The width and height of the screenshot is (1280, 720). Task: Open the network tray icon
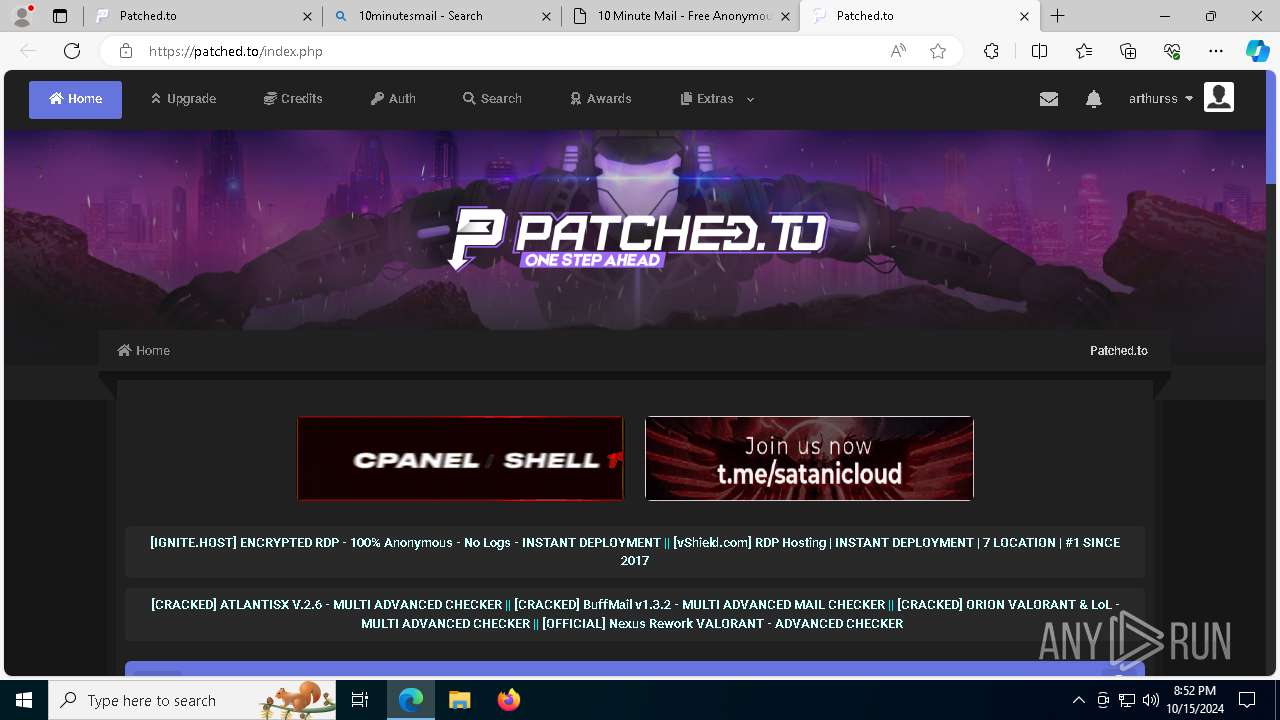[x=1127, y=700]
